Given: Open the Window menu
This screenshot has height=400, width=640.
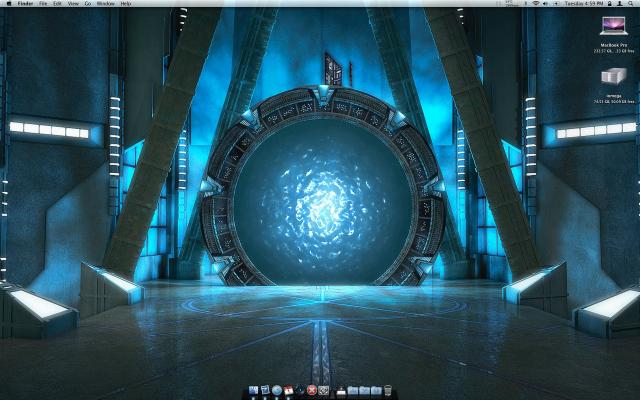Looking at the screenshot, I should pos(106,3).
